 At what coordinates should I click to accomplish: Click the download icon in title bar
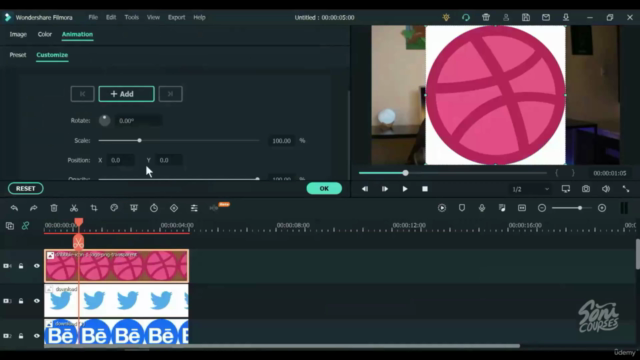pyautogui.click(x=566, y=18)
